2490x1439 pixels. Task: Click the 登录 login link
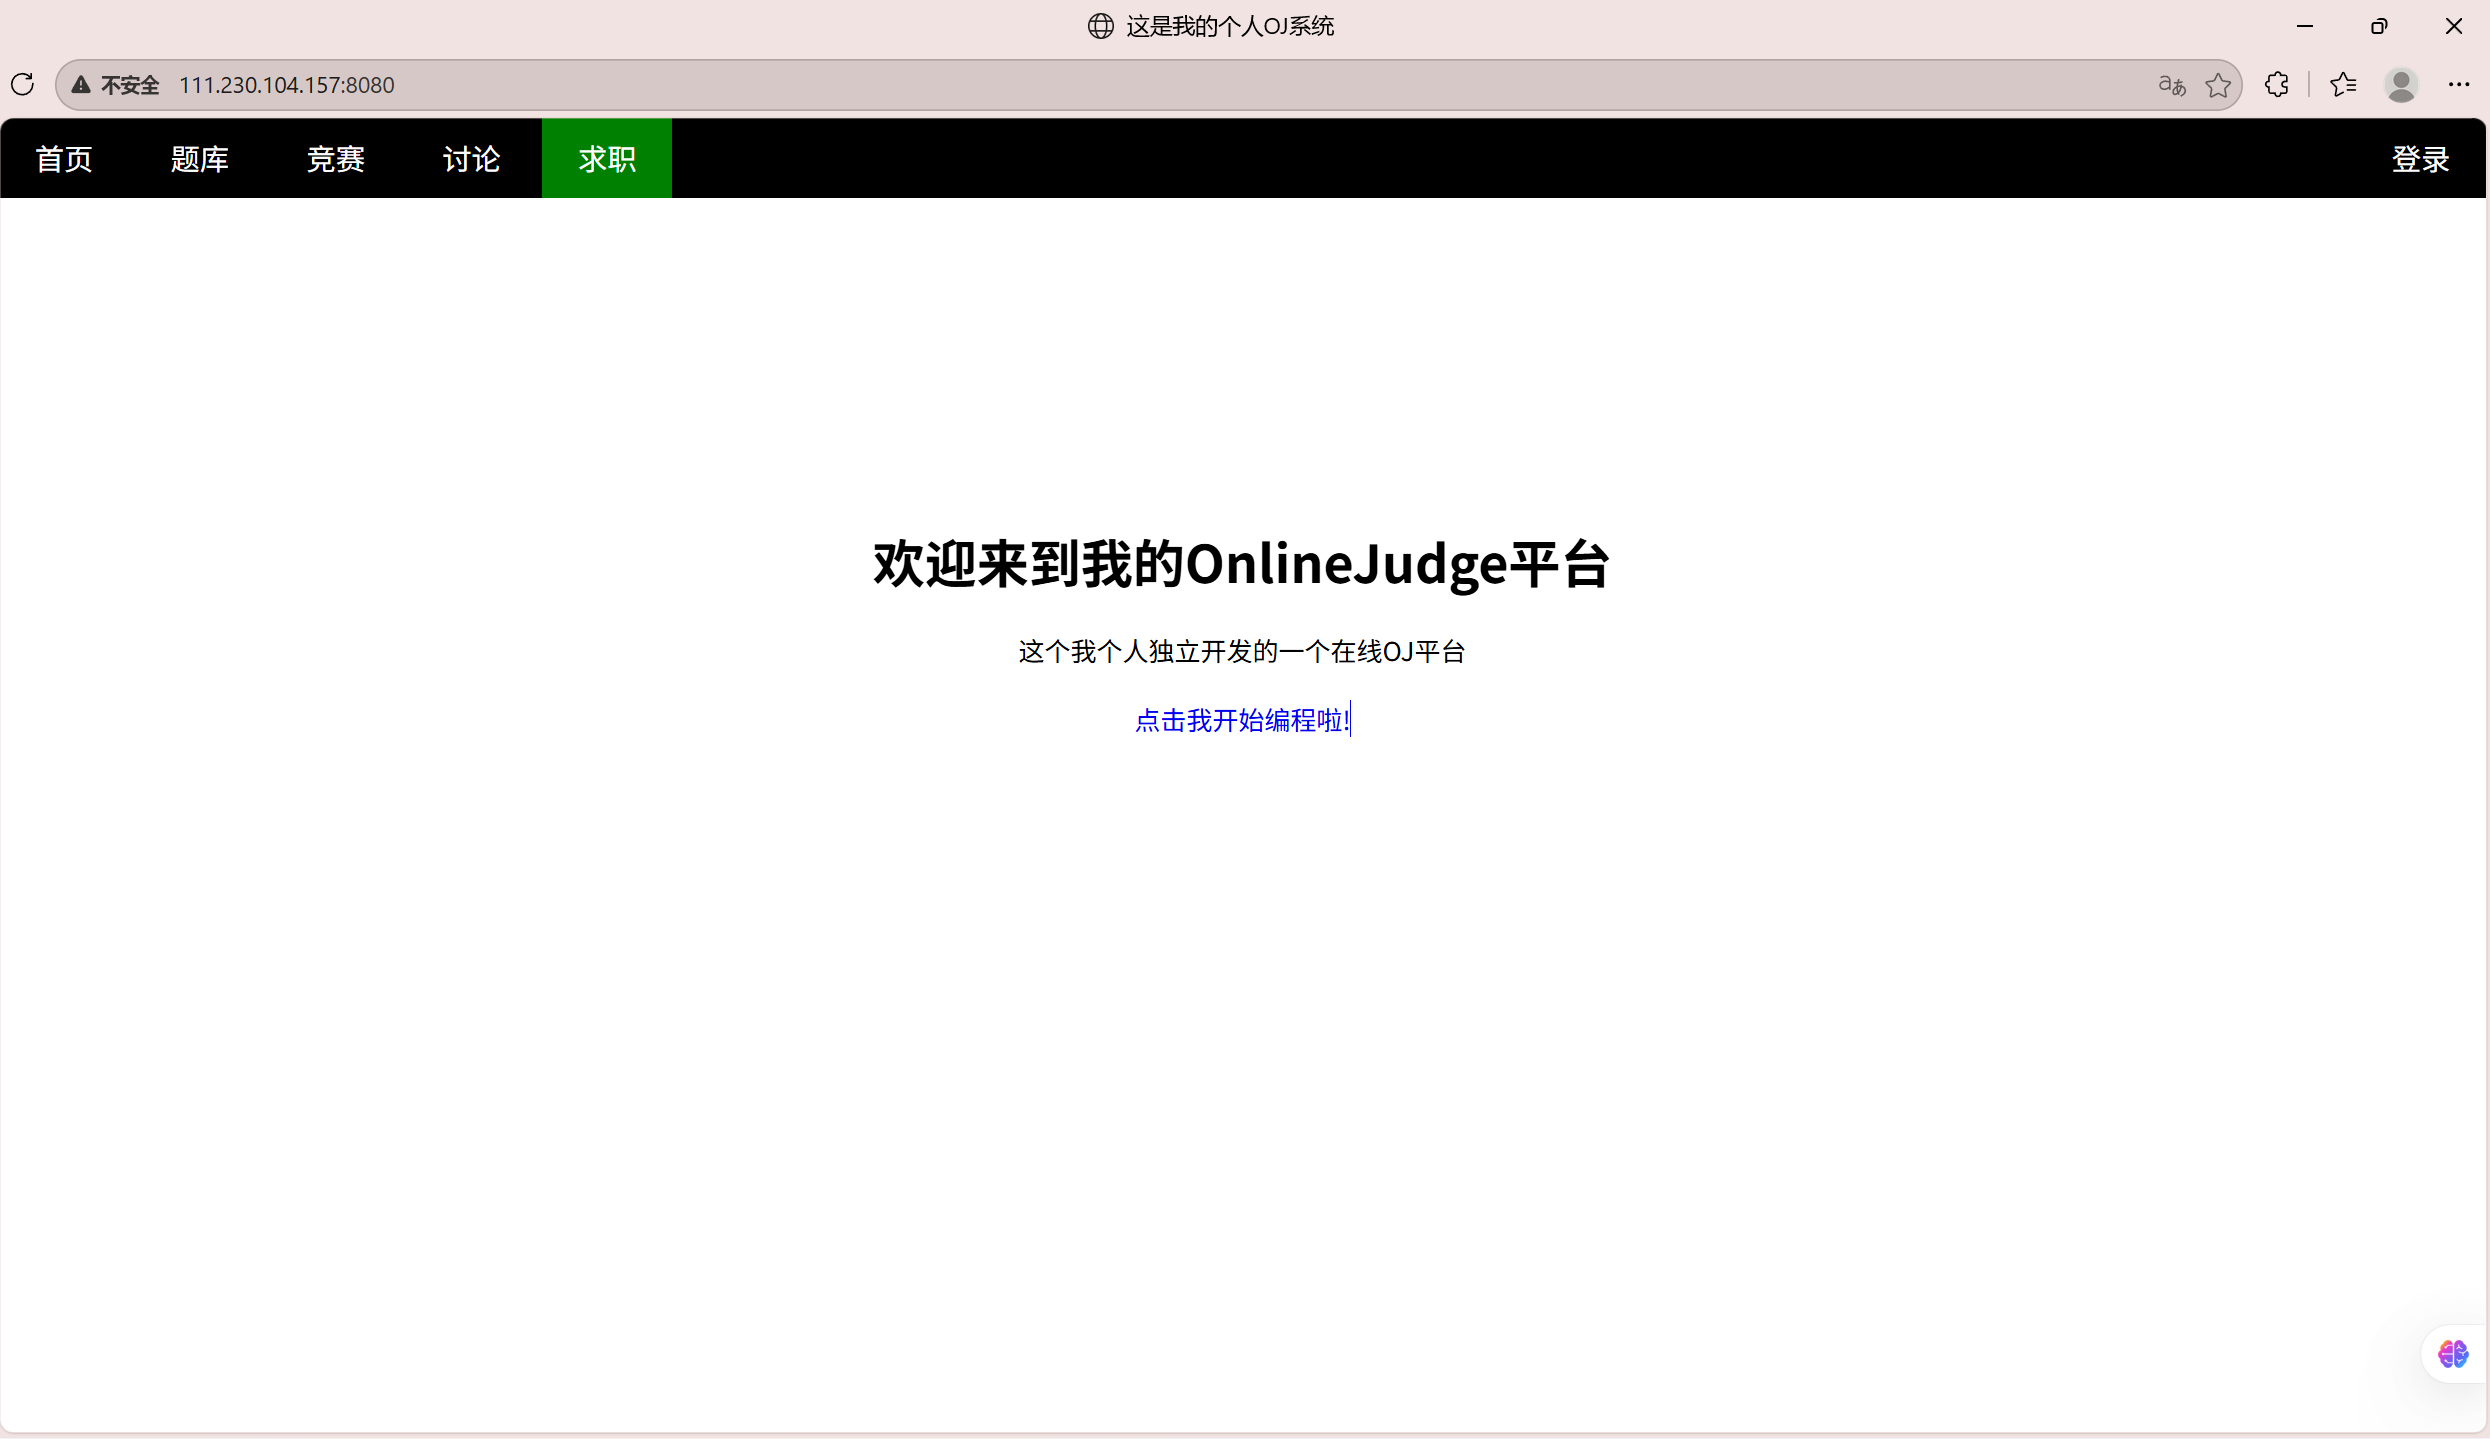point(2420,159)
